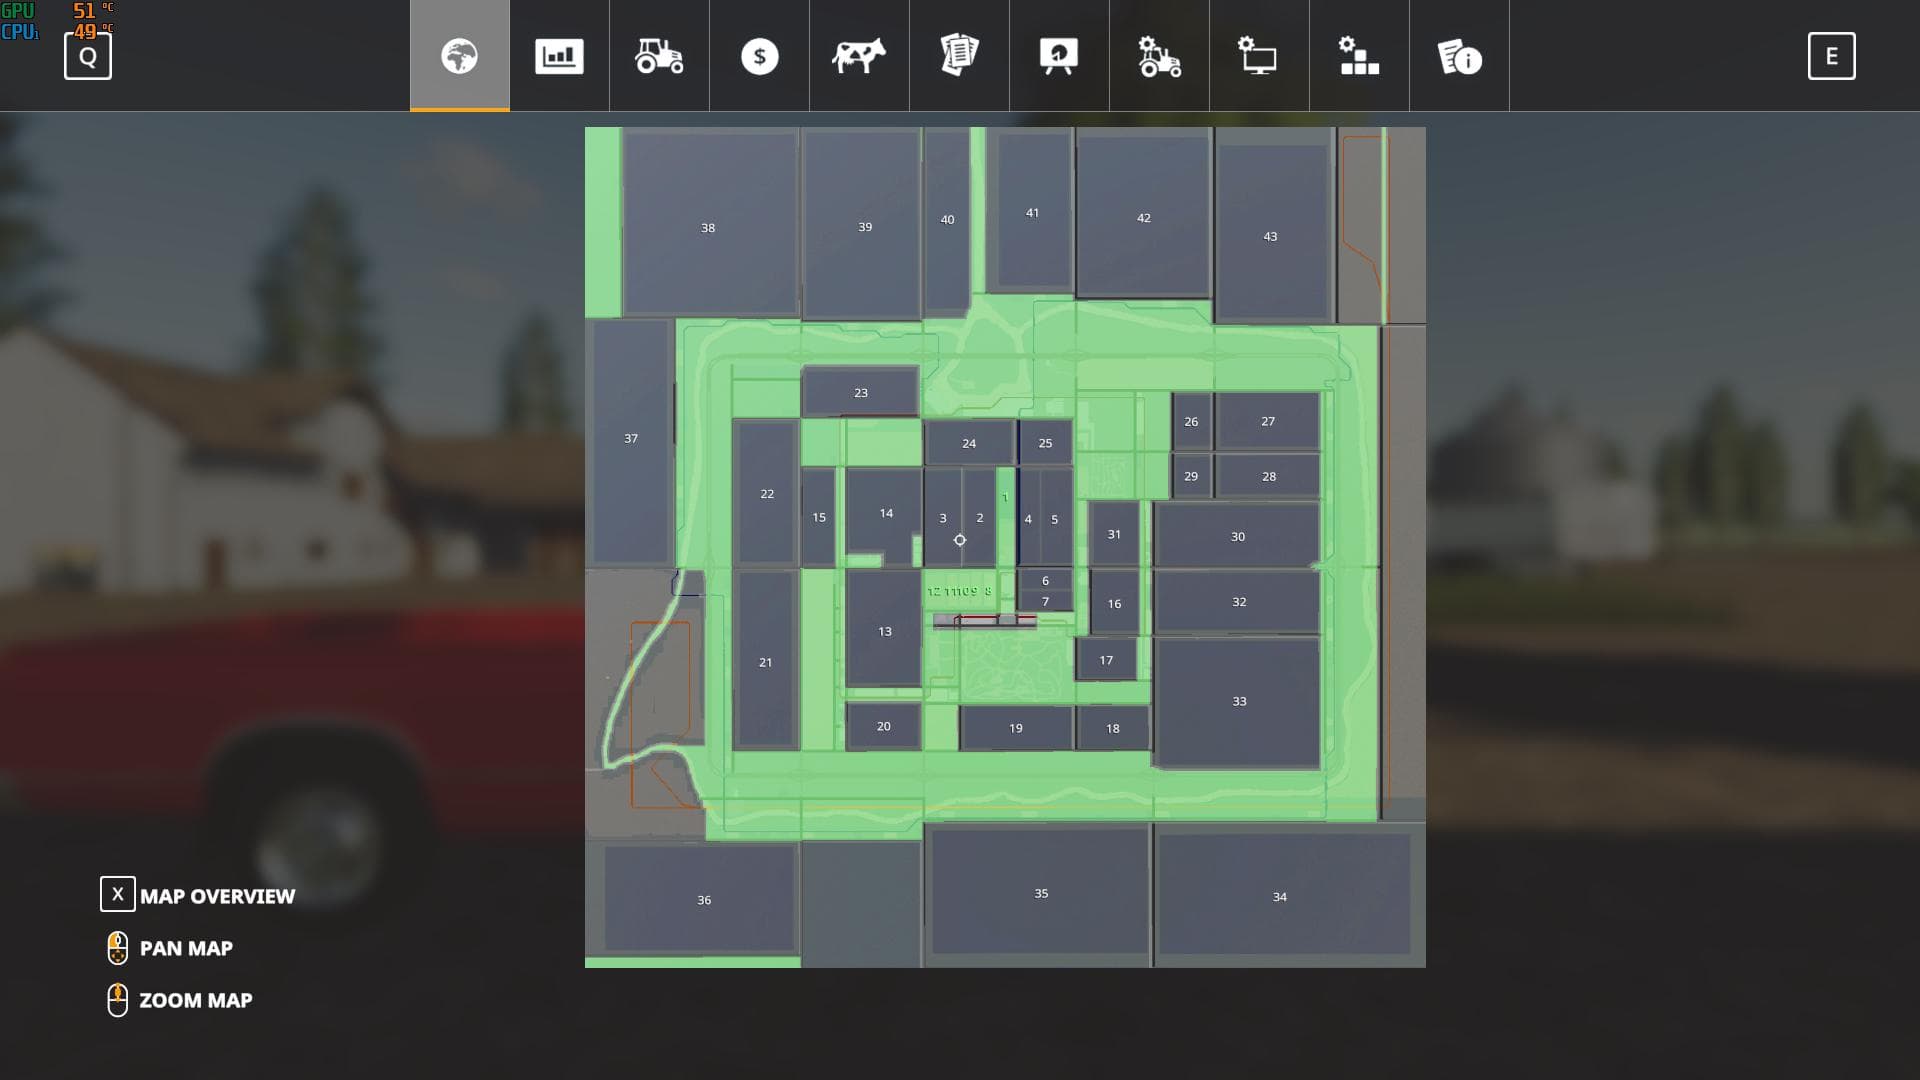Click the Q previous page button
Viewport: 1920px width, 1080px height.
[x=88, y=56]
